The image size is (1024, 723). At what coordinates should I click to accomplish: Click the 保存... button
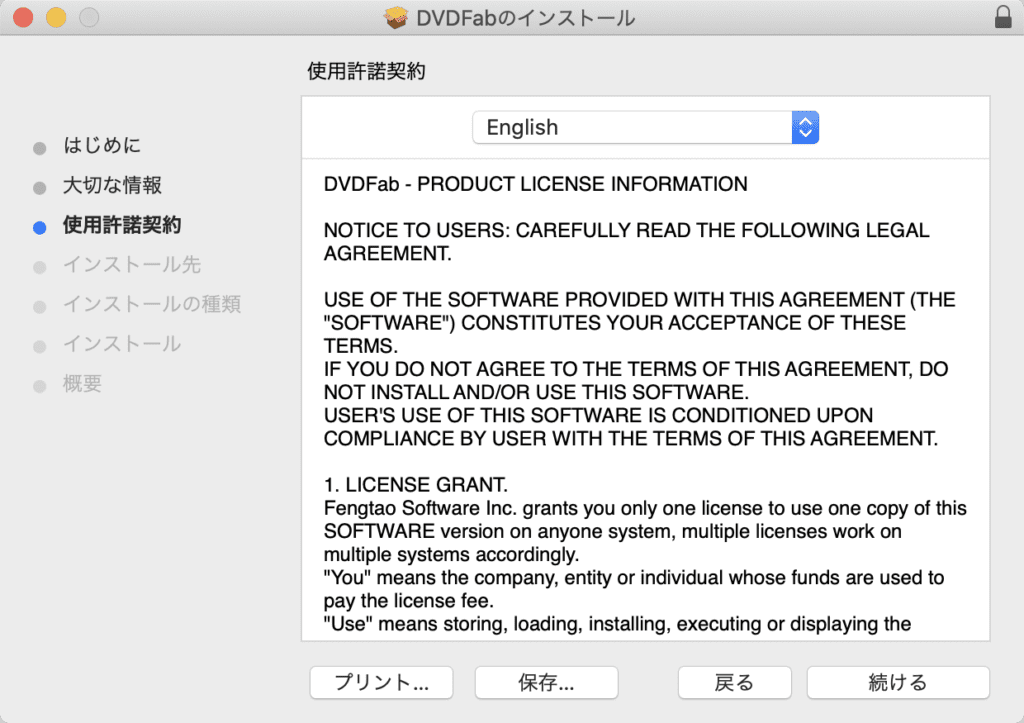547,683
